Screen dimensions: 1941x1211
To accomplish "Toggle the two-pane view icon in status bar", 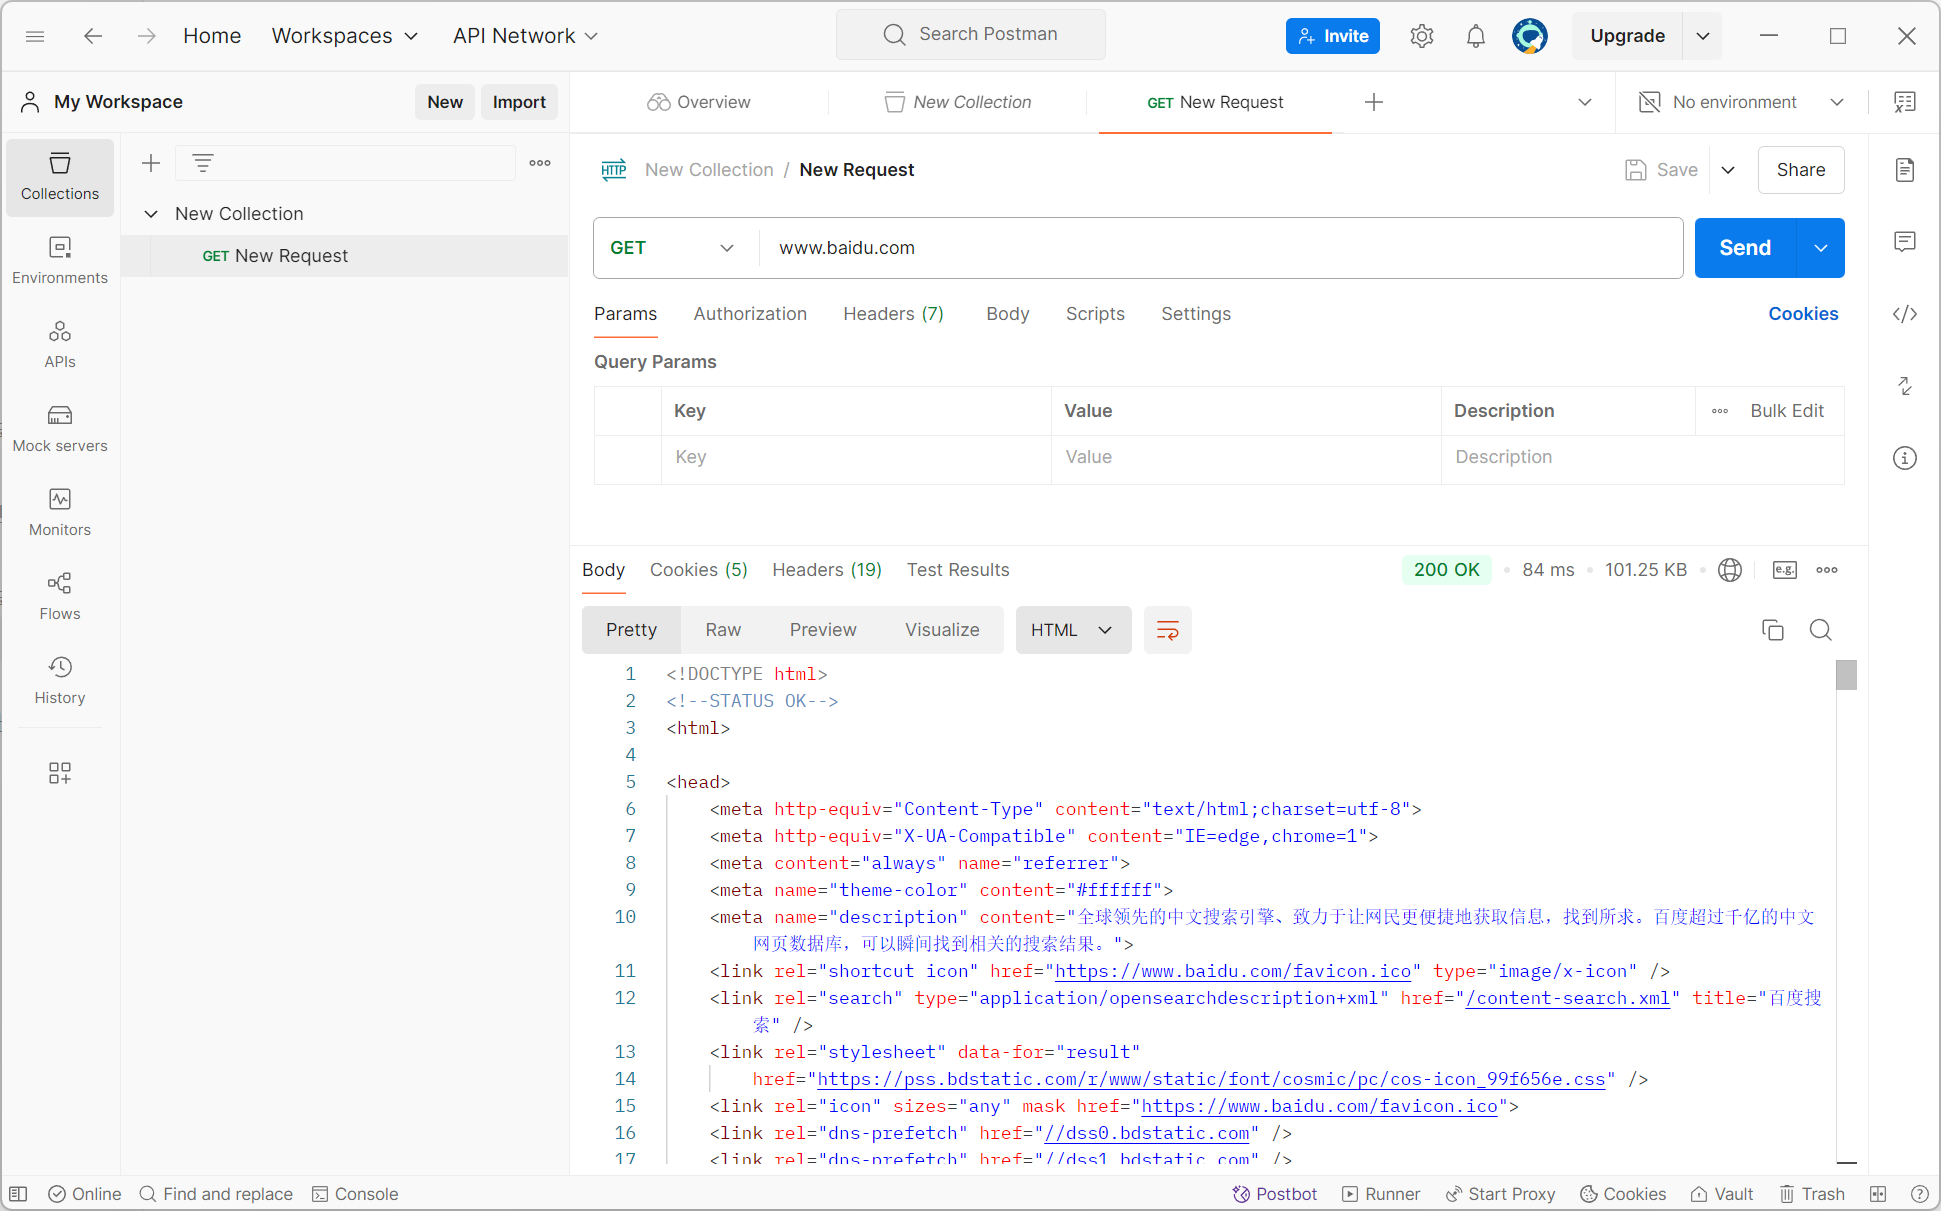I will pyautogui.click(x=1878, y=1194).
